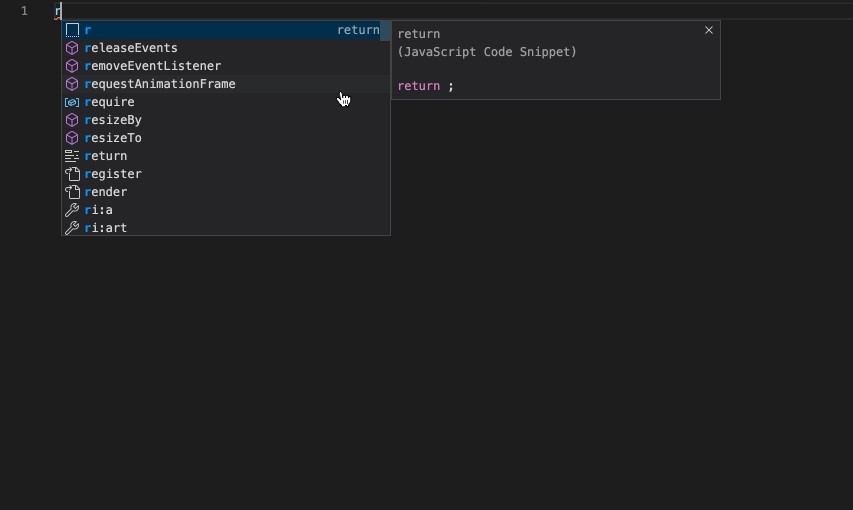Viewport: 853px width, 510px height.
Task: Click line number 1 in the gutter
Action: pos(24,11)
